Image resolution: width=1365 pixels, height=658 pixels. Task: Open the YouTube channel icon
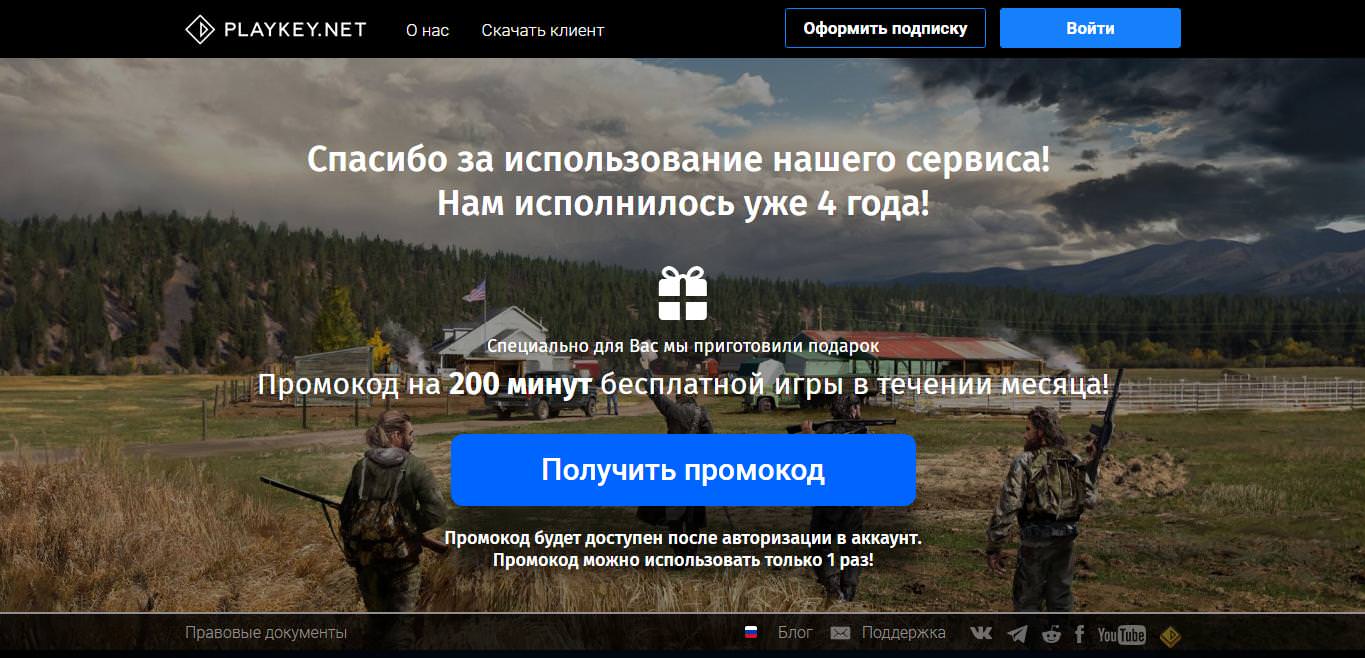(x=1121, y=634)
